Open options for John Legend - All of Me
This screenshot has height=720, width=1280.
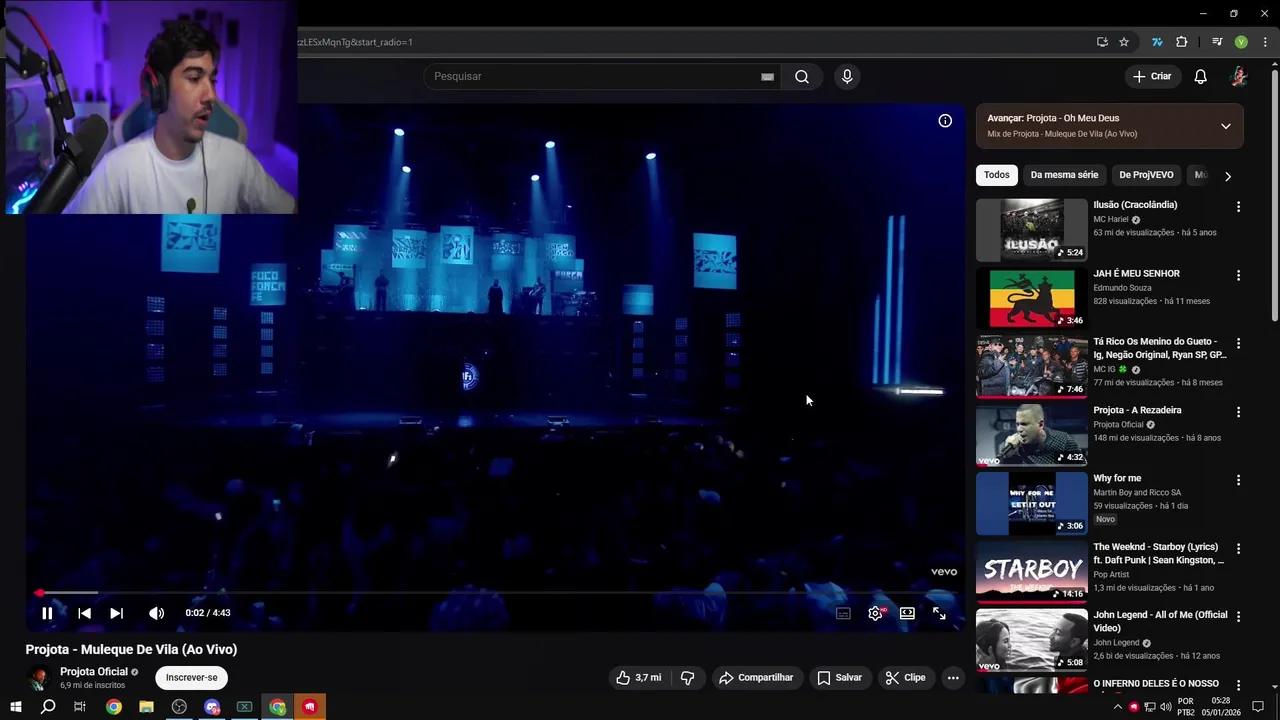pos(1238,617)
